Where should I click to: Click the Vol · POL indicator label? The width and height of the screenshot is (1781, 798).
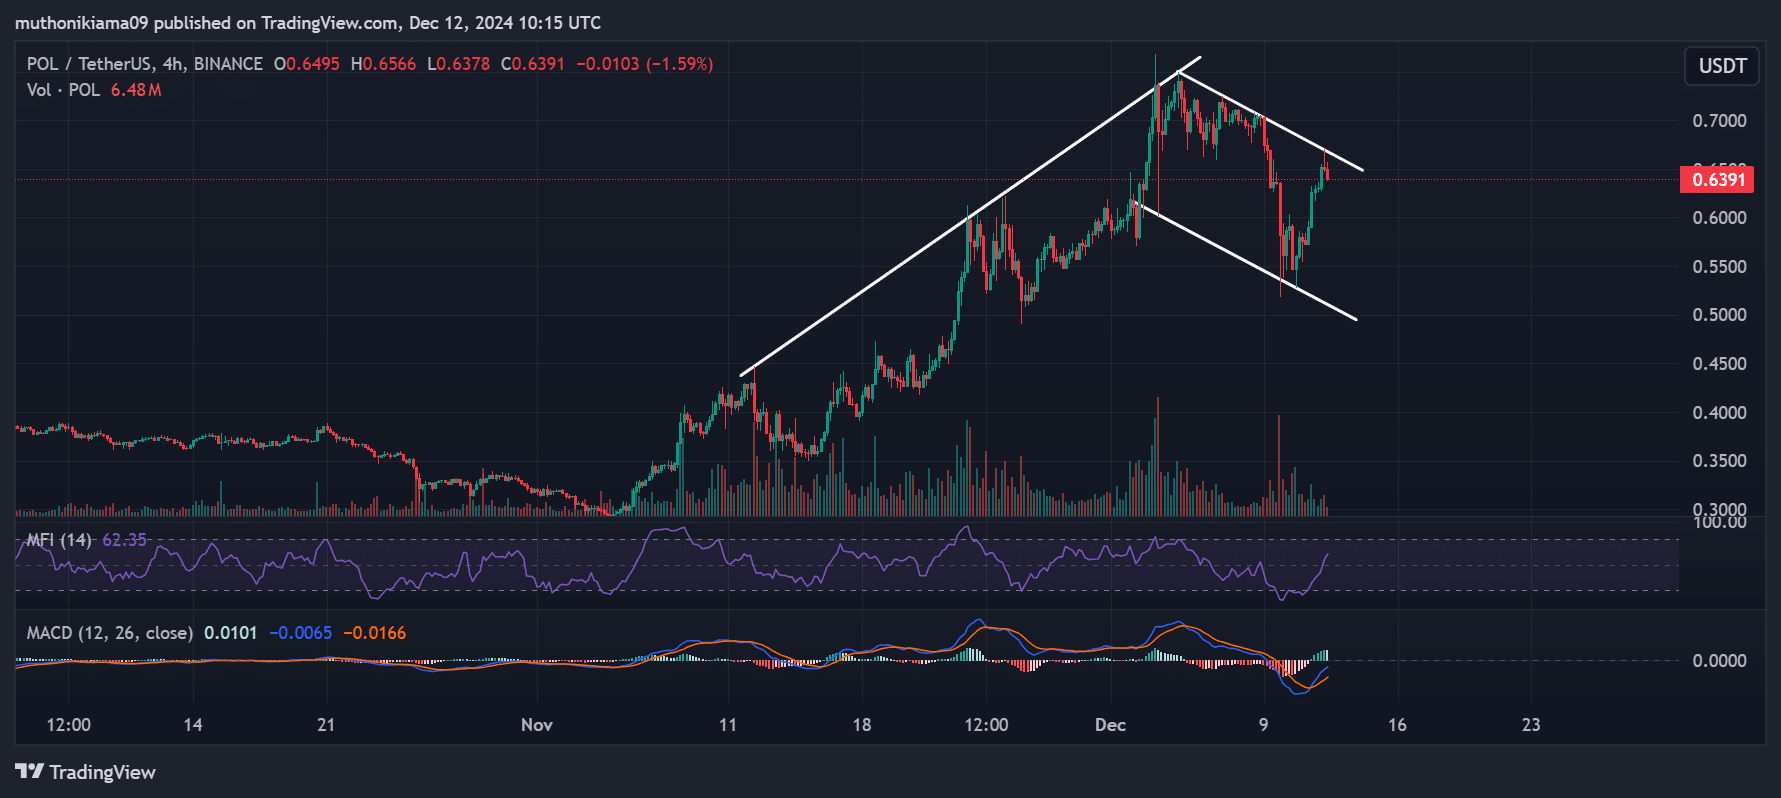point(63,90)
